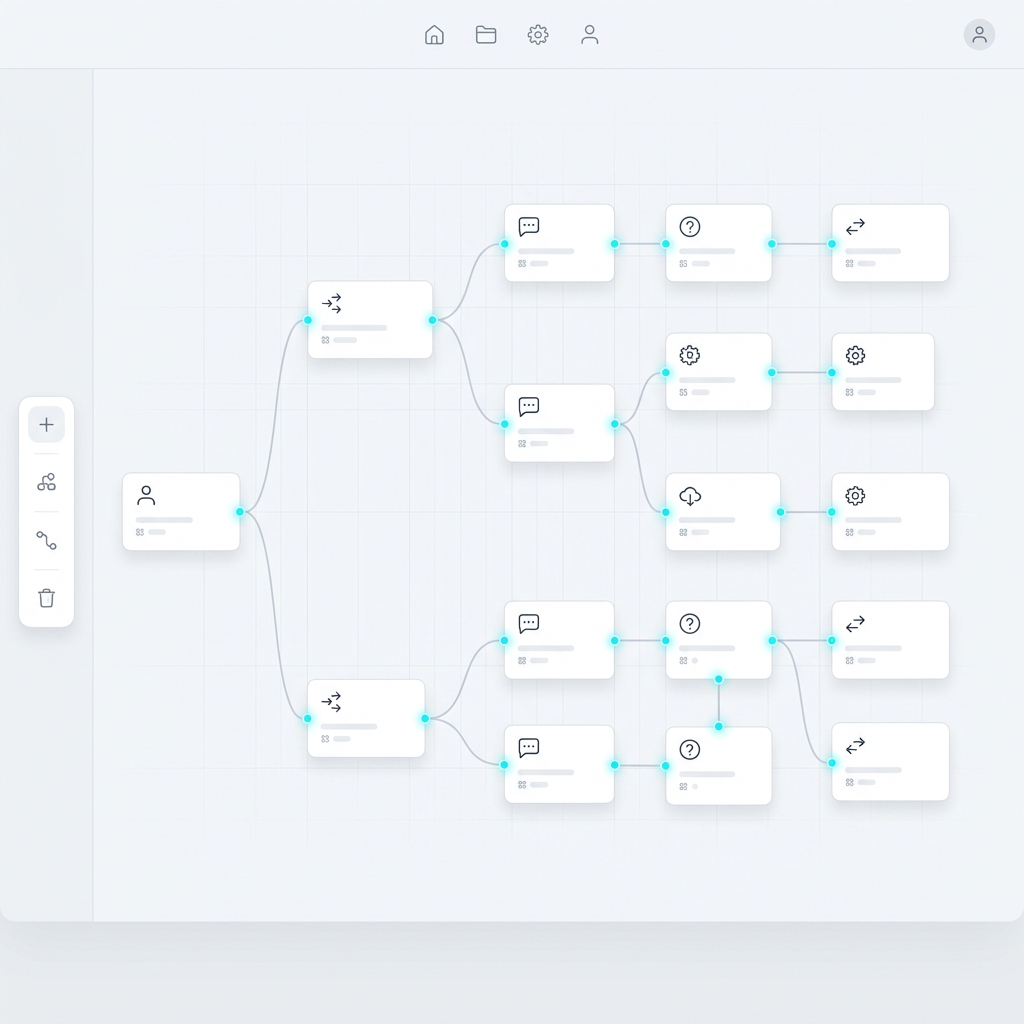The image size is (1024, 1024).
Task: Select the person start node on the canvas
Action: click(x=181, y=512)
